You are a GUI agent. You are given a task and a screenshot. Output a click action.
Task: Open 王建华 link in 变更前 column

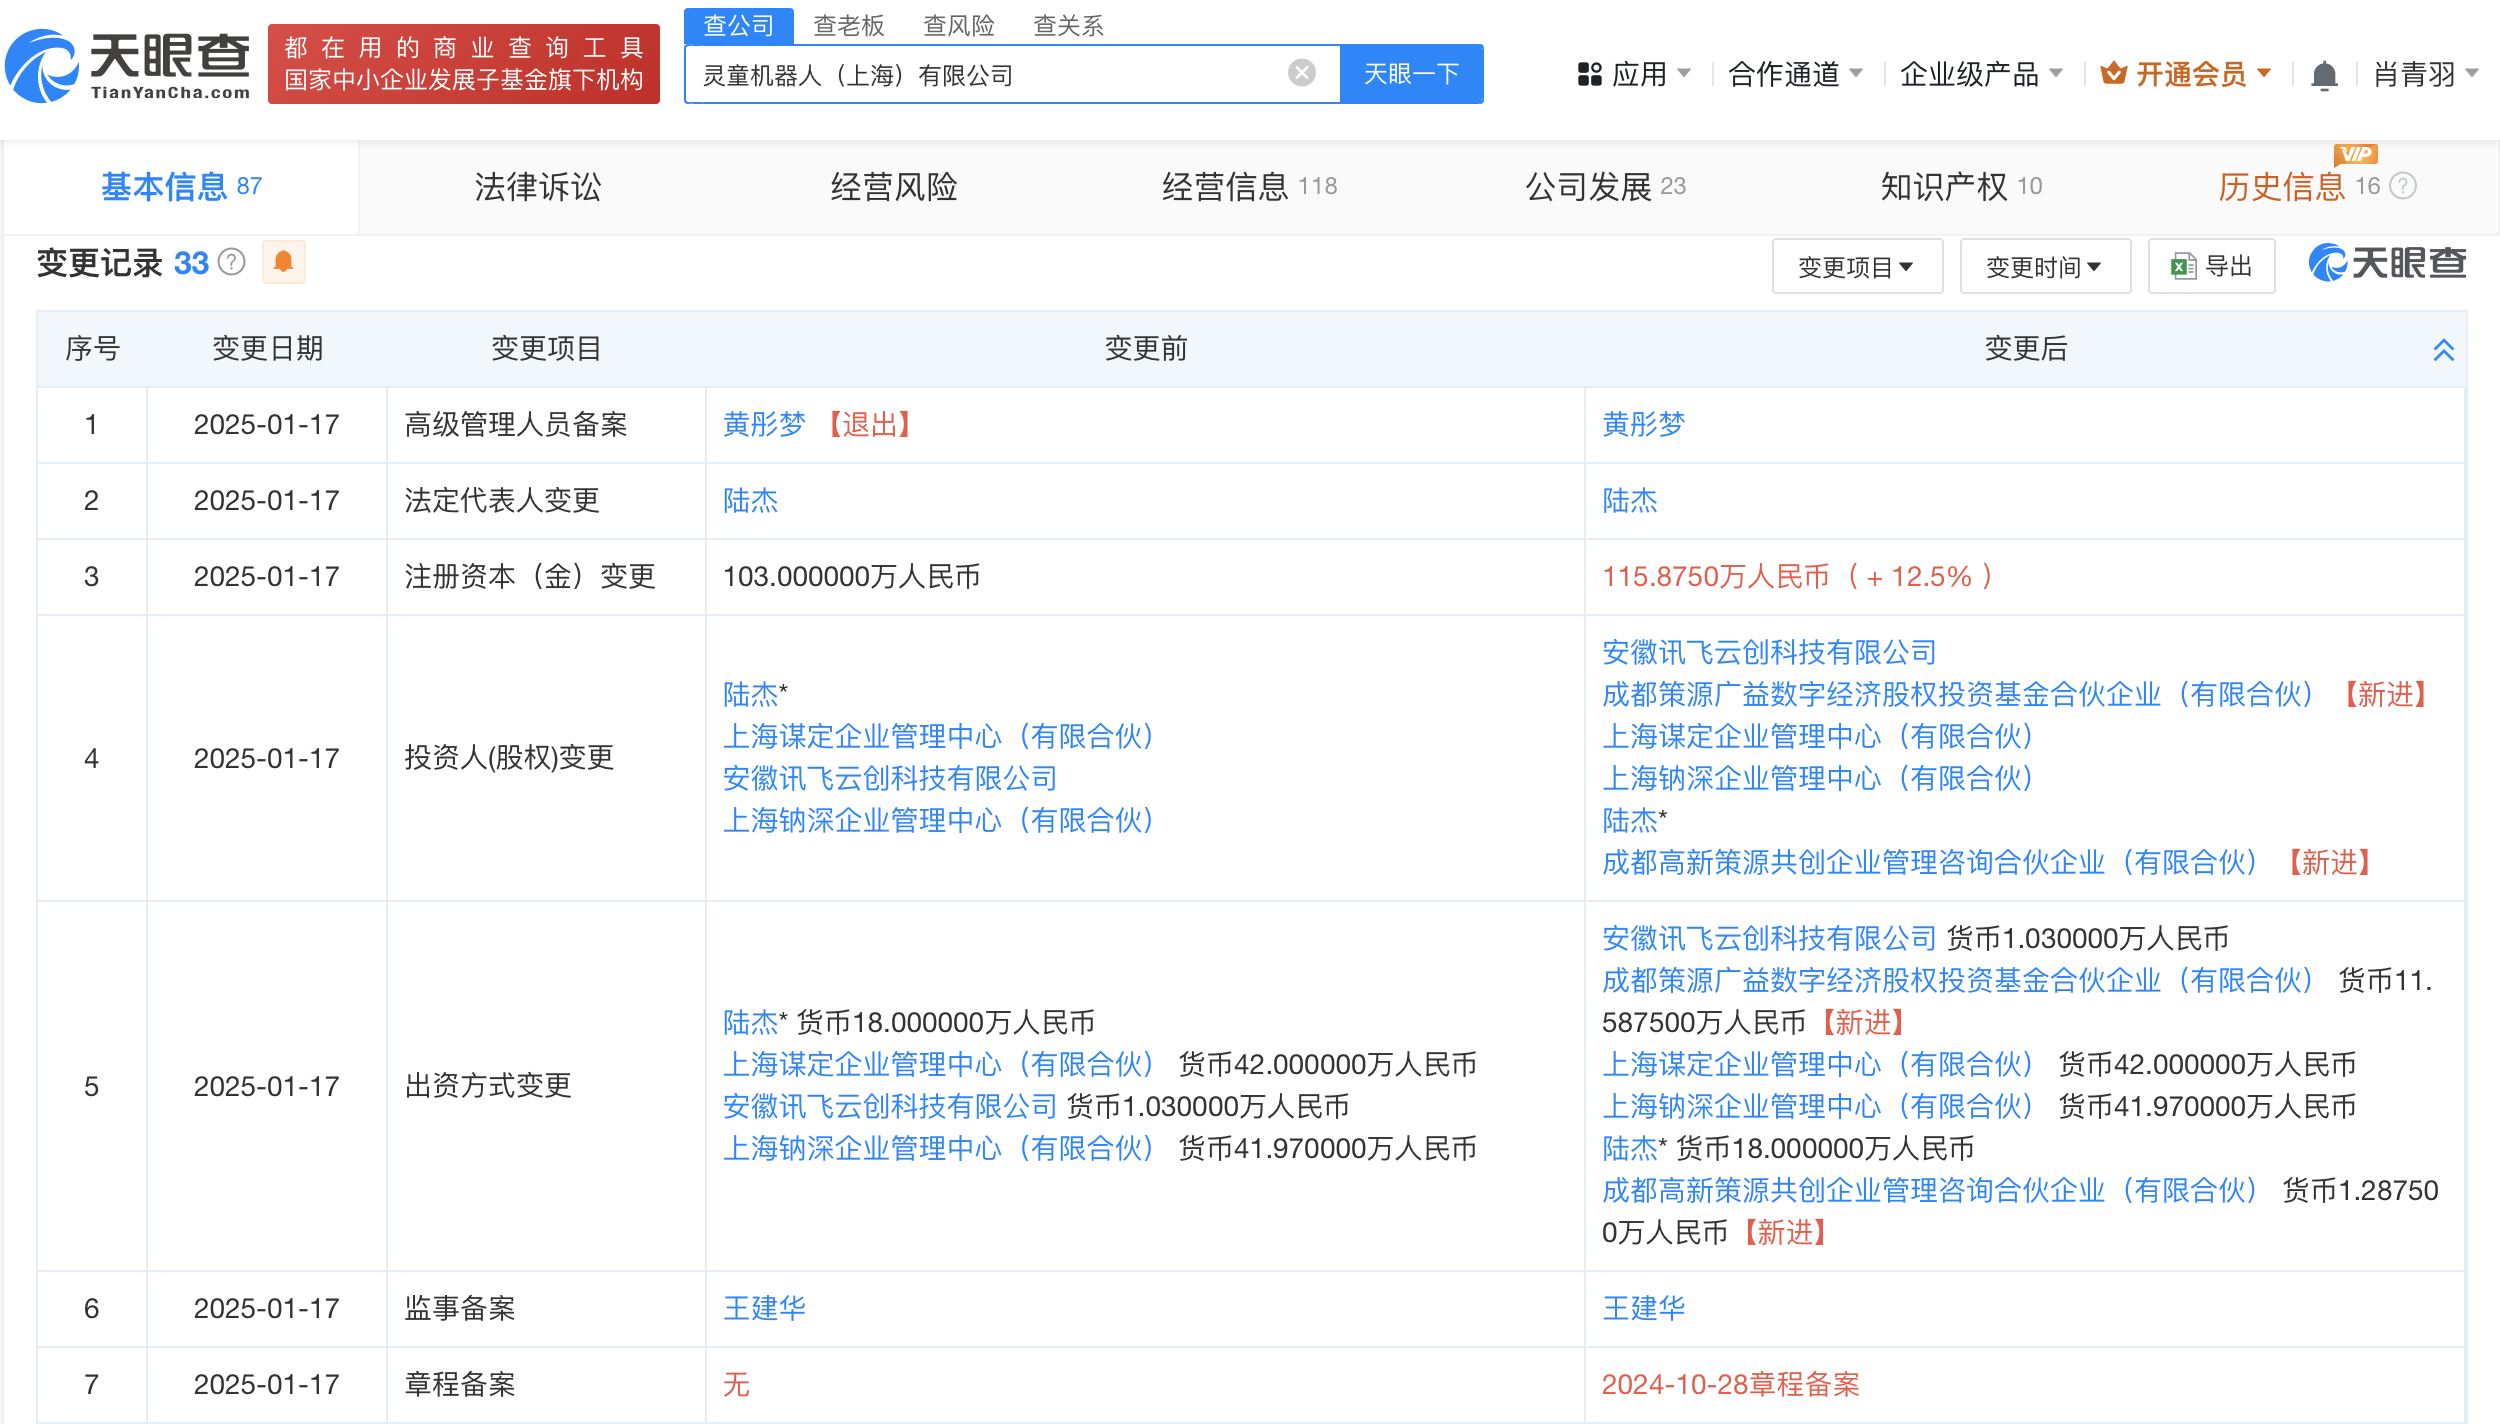point(764,1308)
